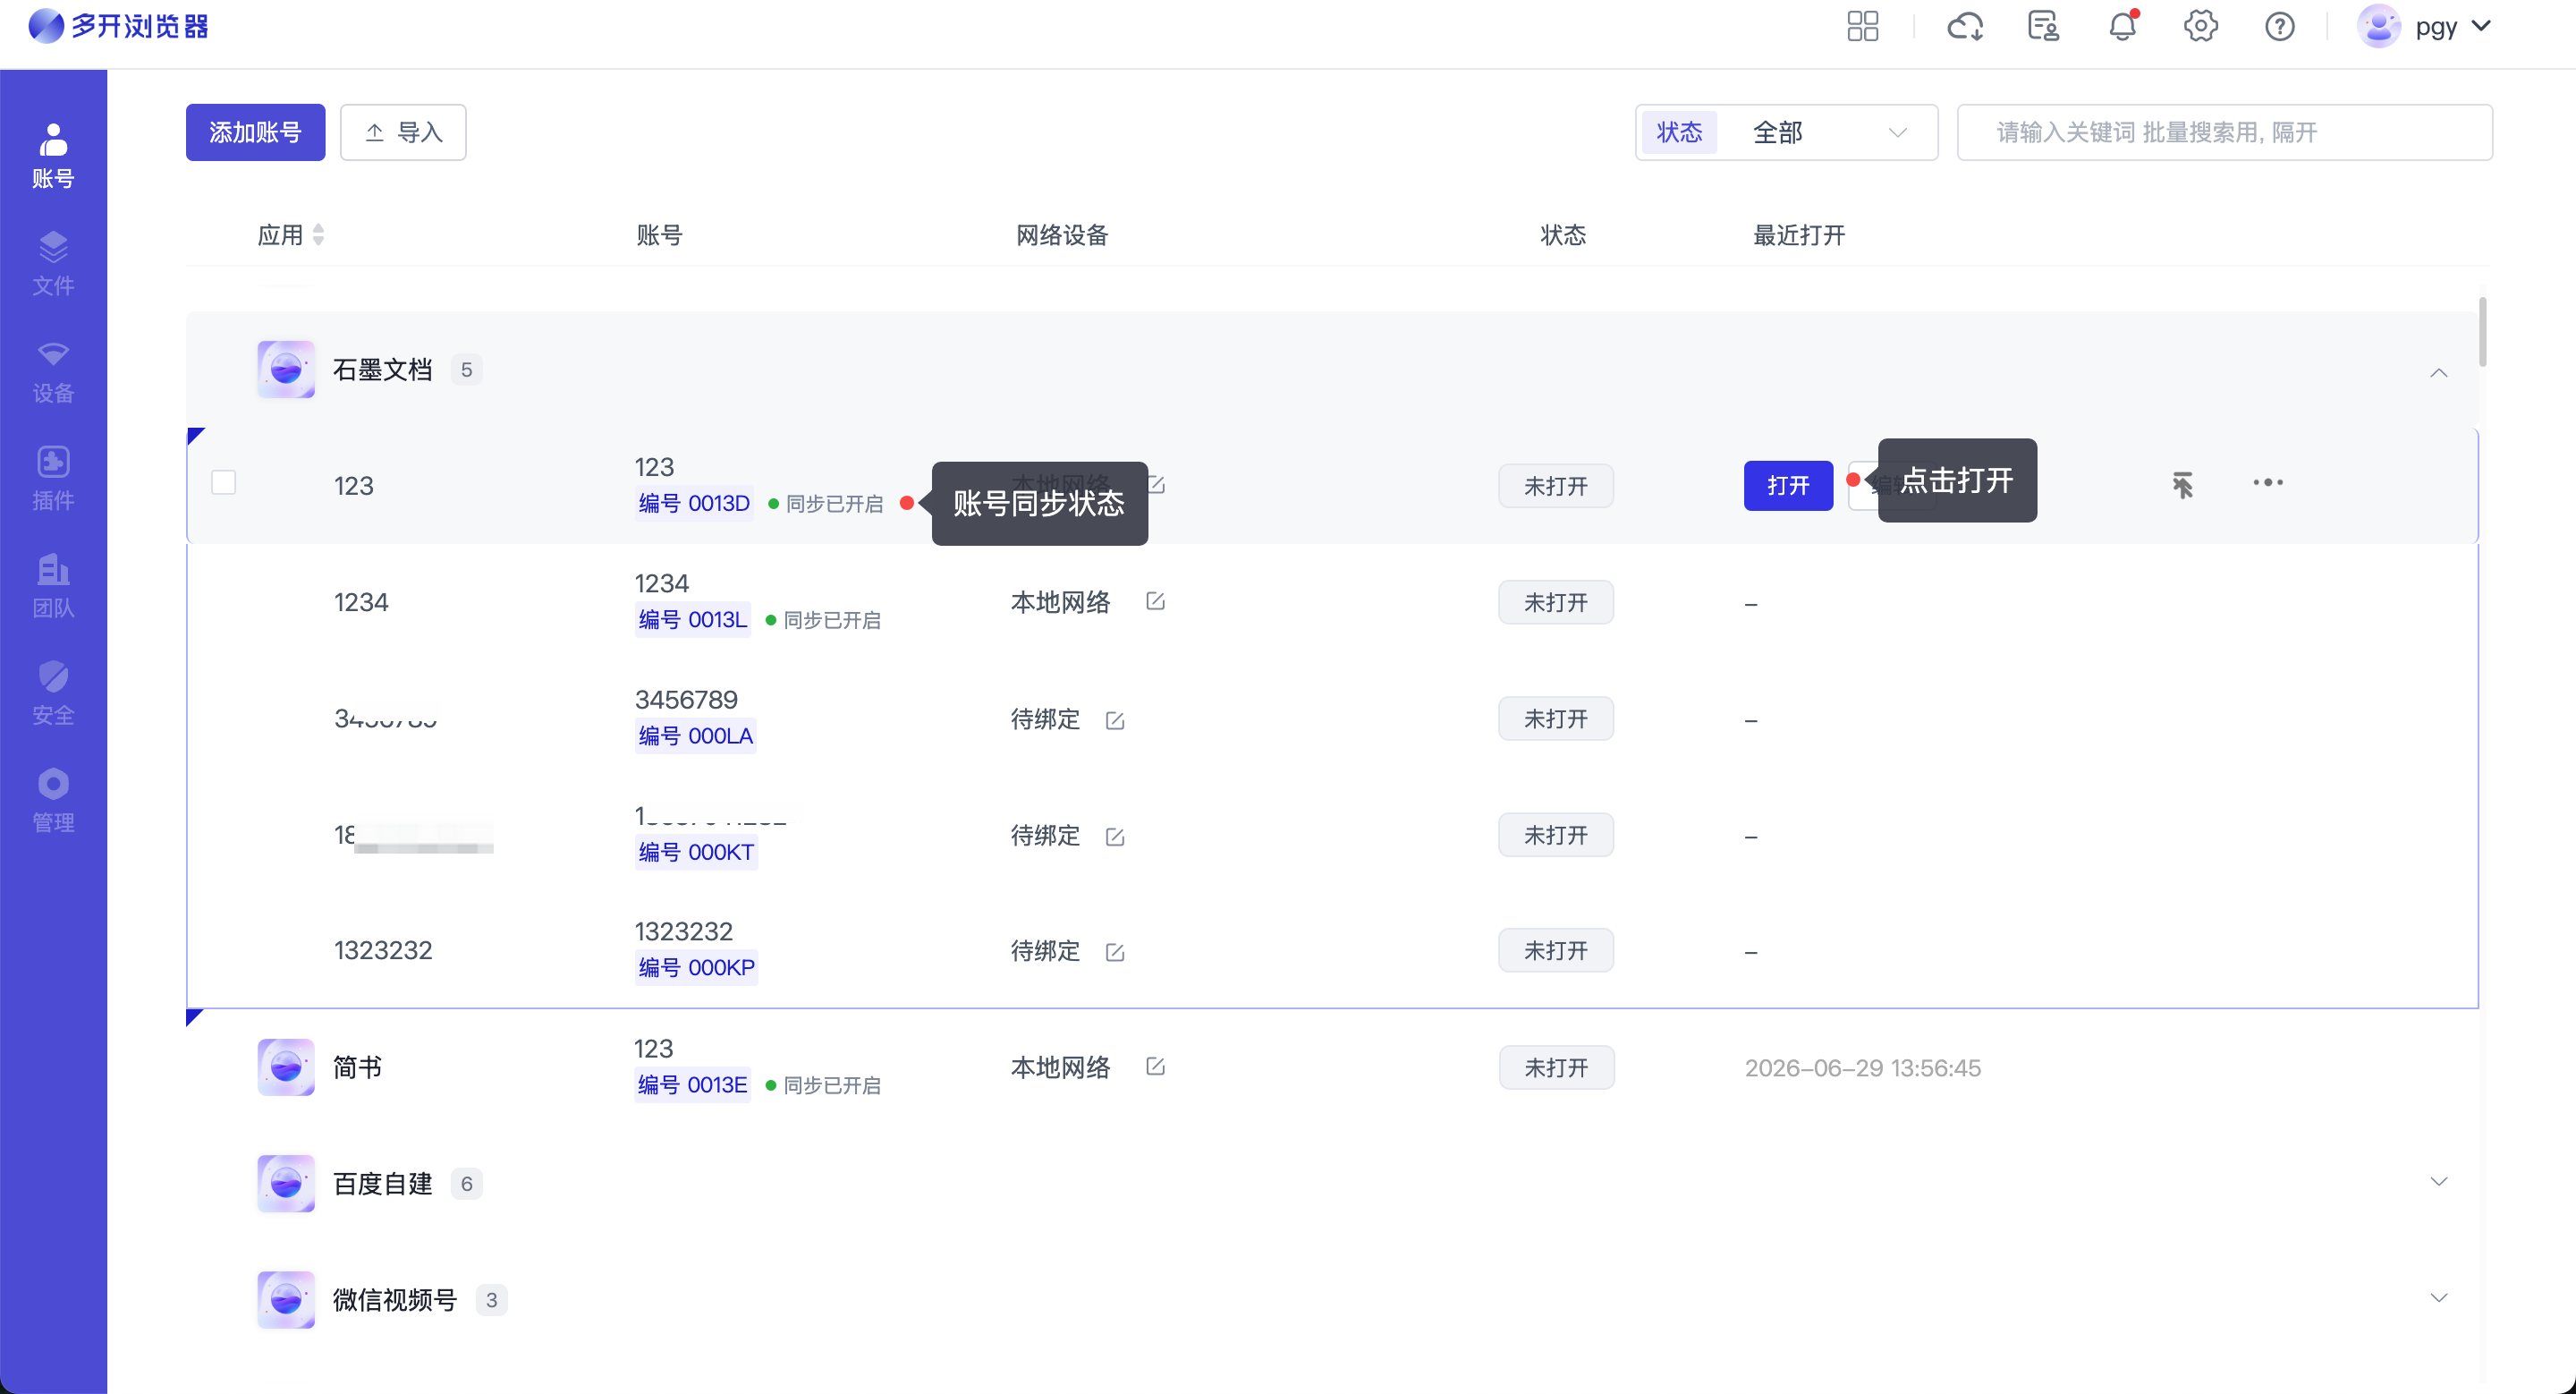Edit network binding for account 1323232

click(1115, 952)
